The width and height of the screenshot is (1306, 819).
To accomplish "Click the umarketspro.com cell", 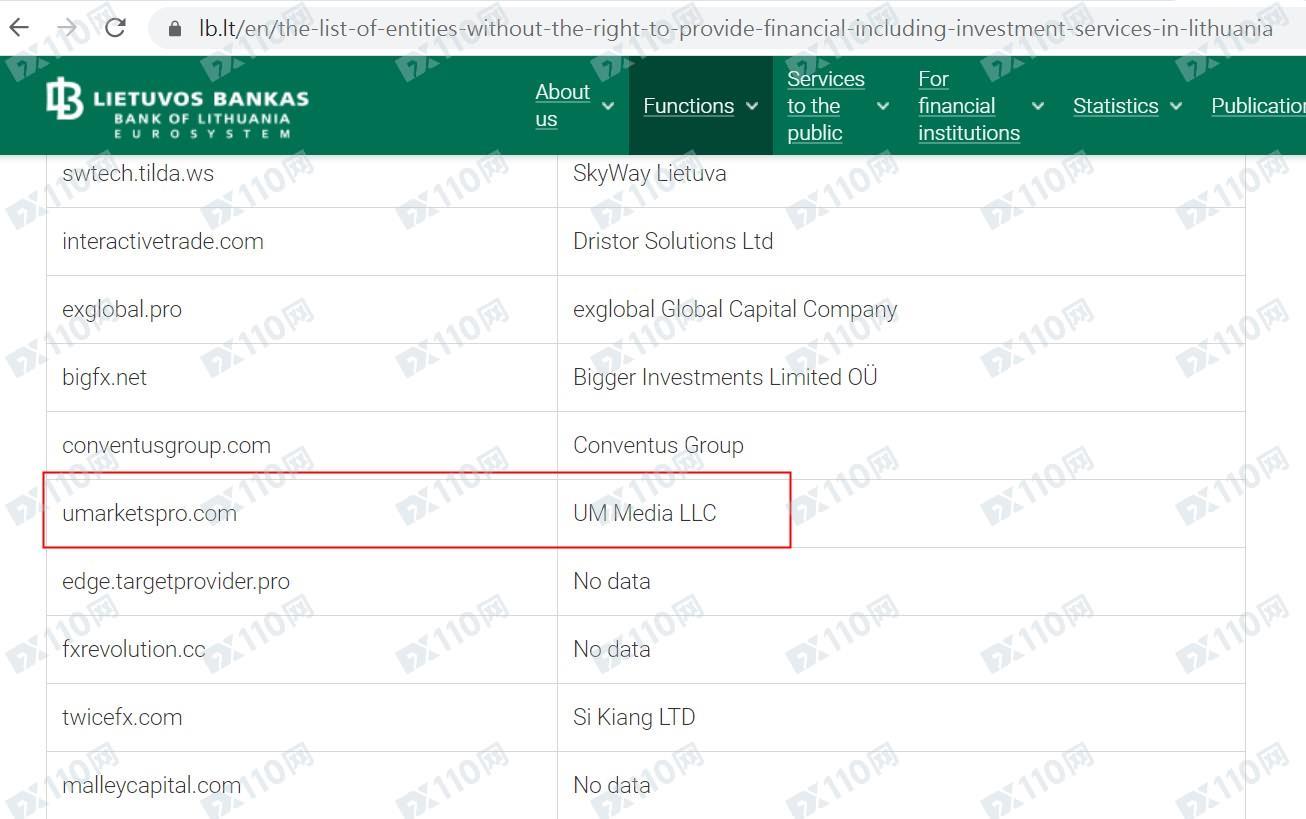I will click(302, 513).
